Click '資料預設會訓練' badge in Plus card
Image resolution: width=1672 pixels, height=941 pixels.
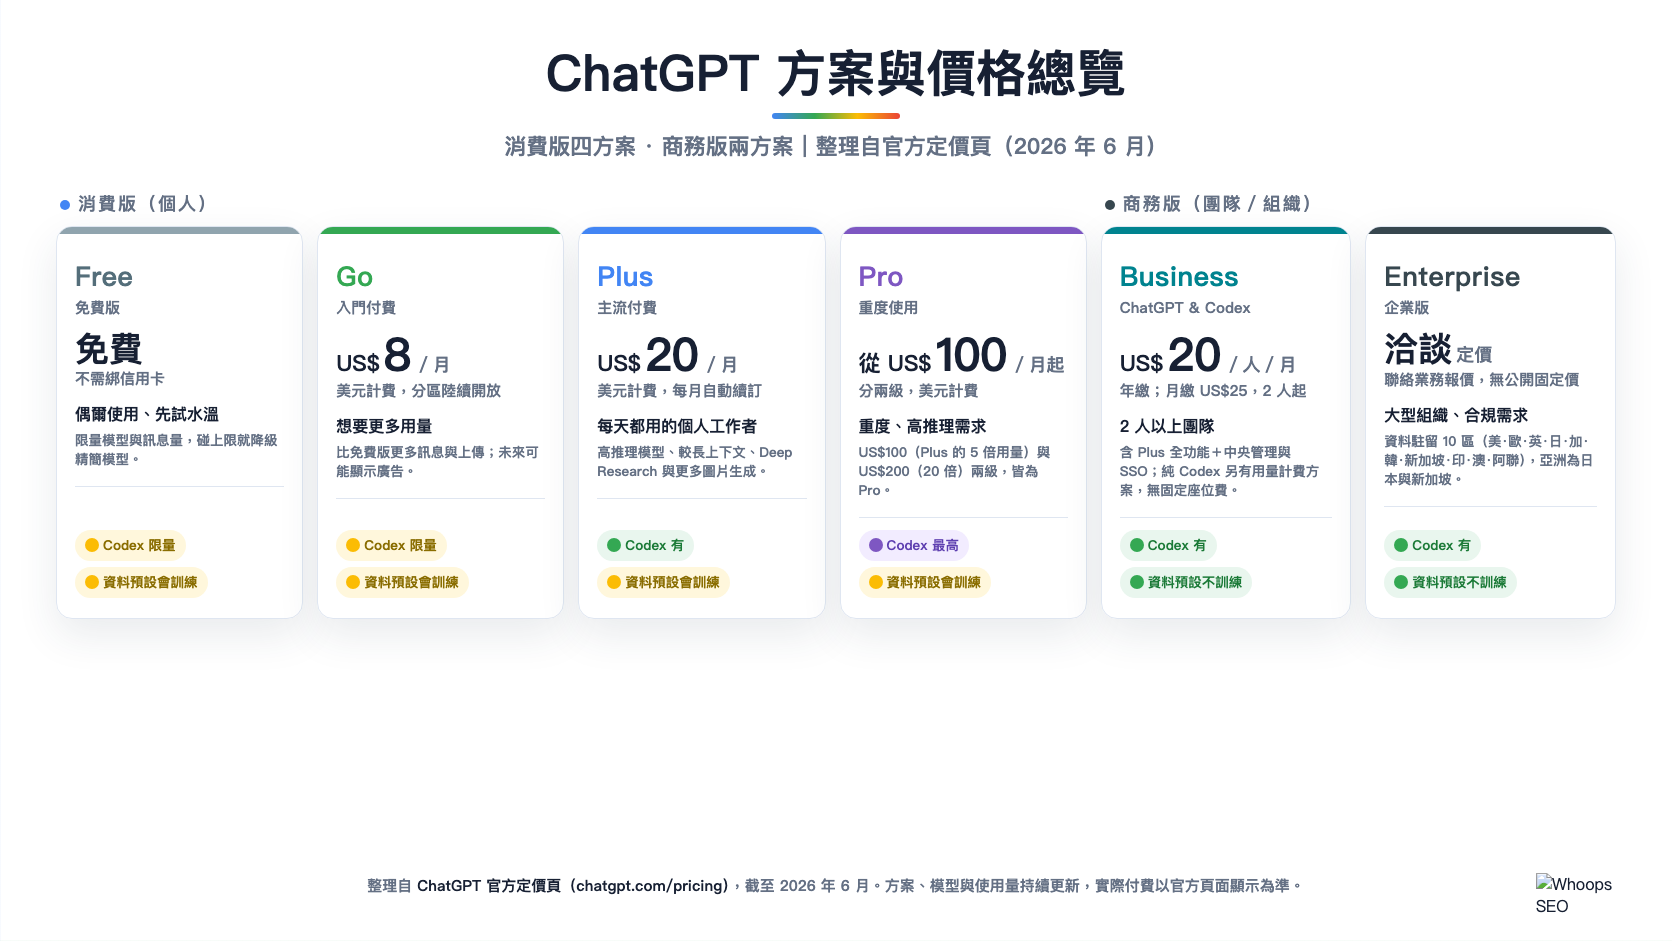663,582
